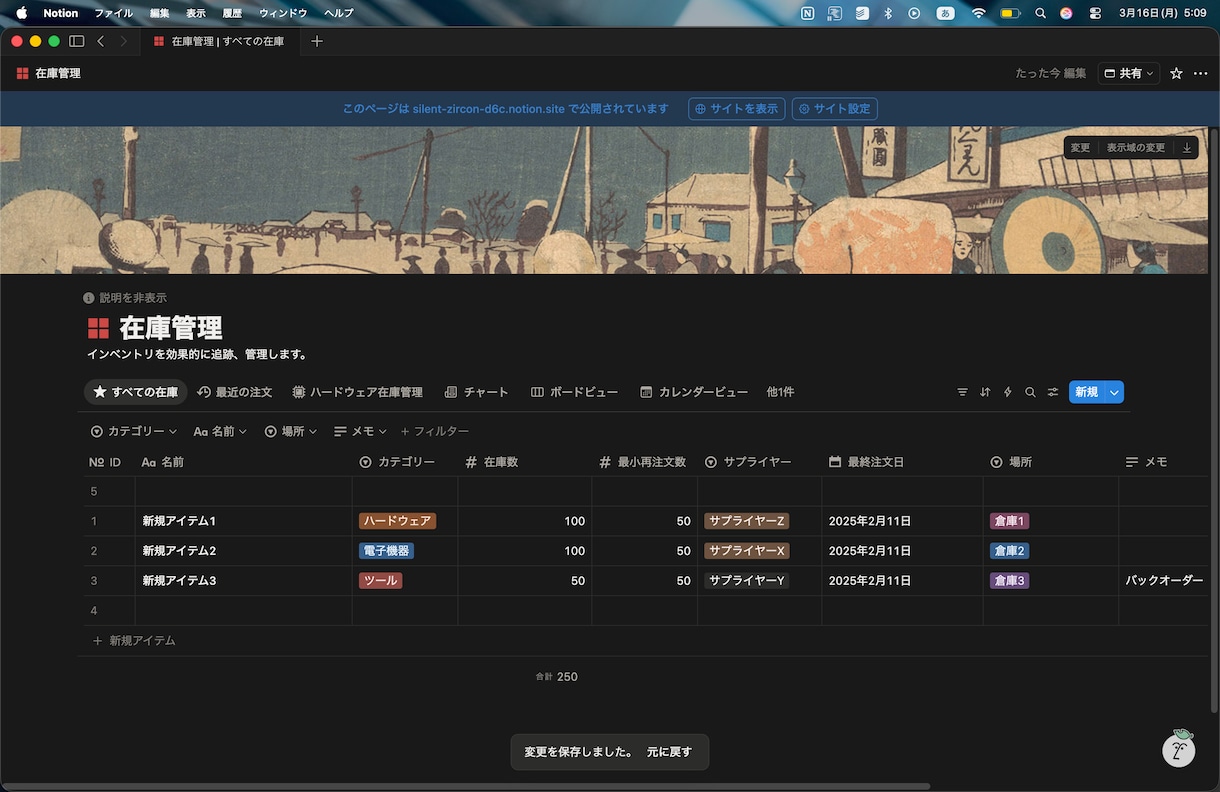Show more views with 他1件
1220x792 pixels.
[780, 392]
